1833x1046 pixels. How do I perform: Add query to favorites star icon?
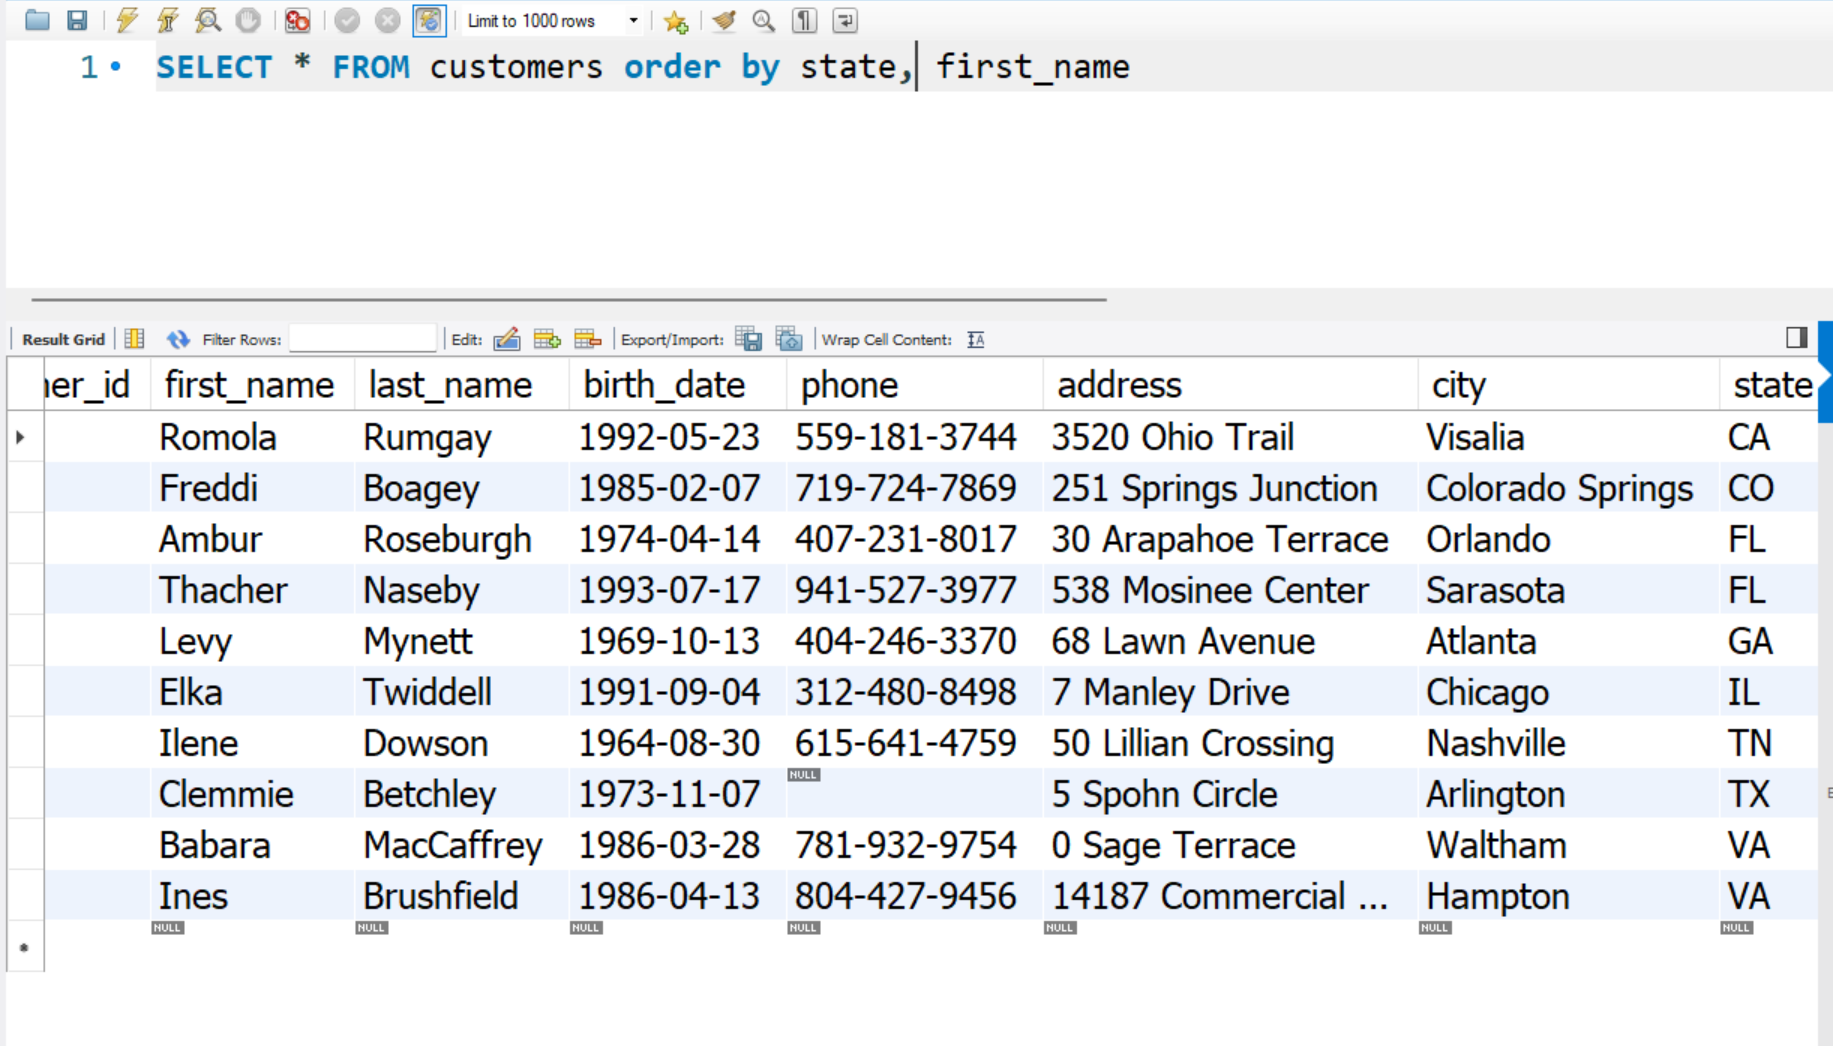(x=676, y=20)
